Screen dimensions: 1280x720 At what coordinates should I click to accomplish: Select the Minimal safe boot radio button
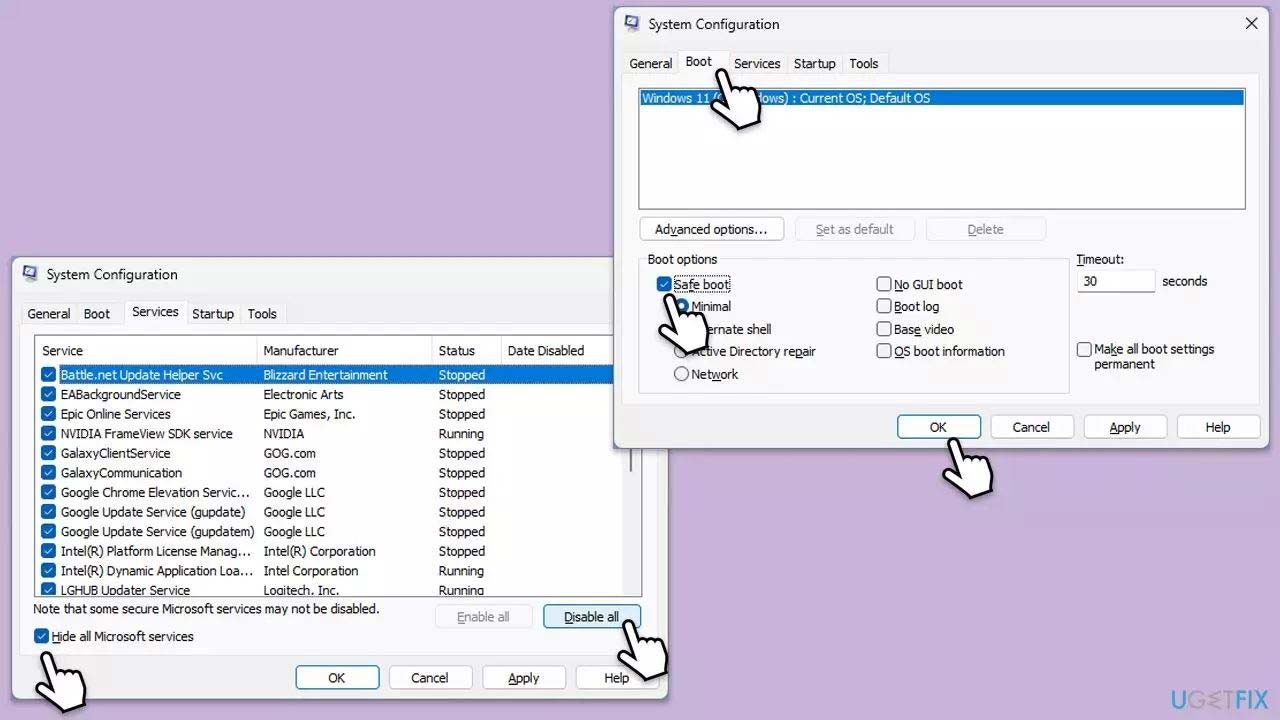[682, 306]
